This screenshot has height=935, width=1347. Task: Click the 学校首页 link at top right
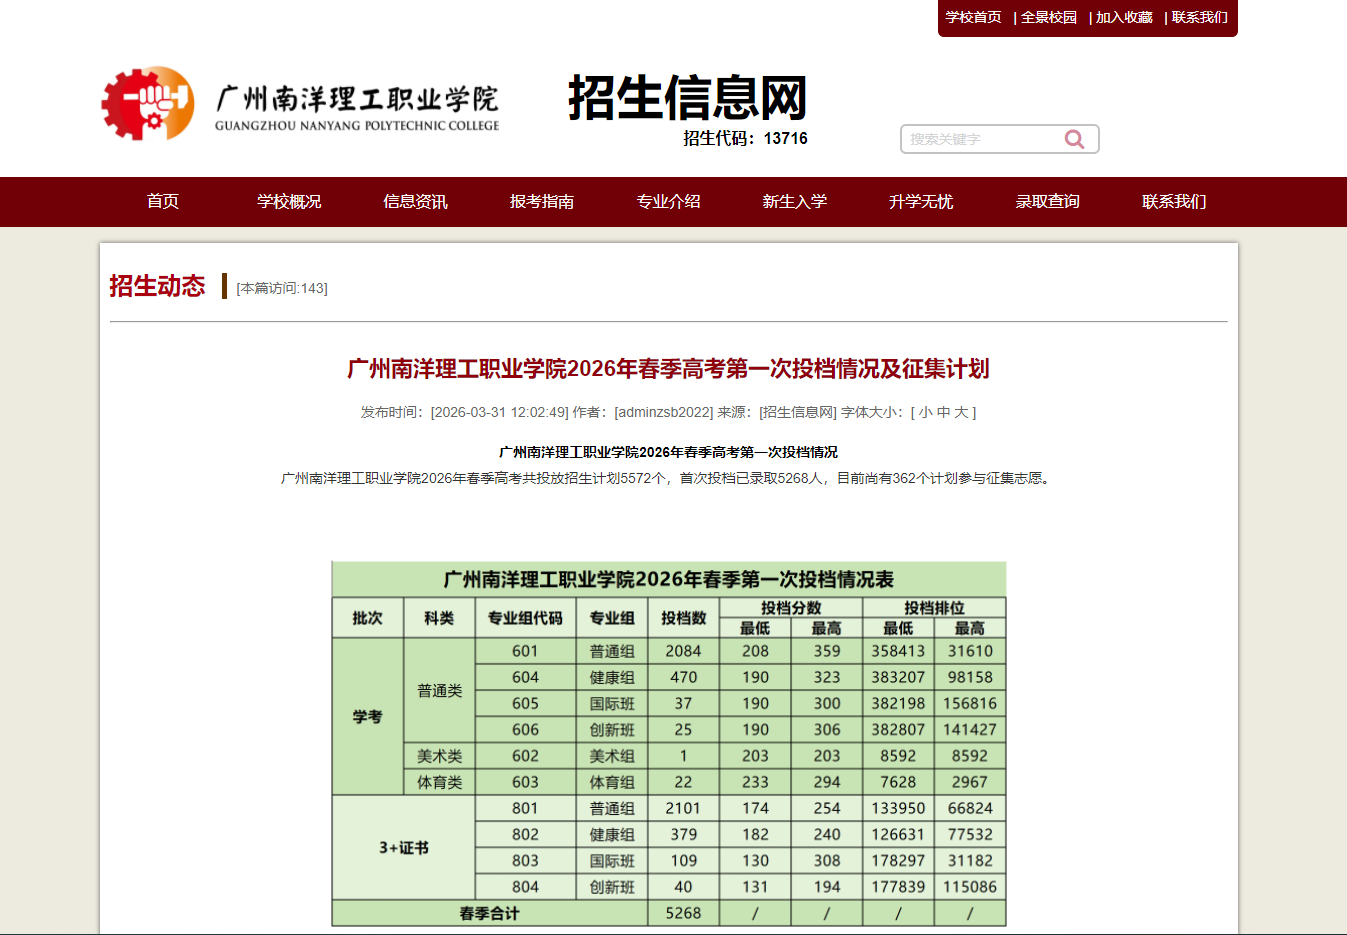point(973,17)
